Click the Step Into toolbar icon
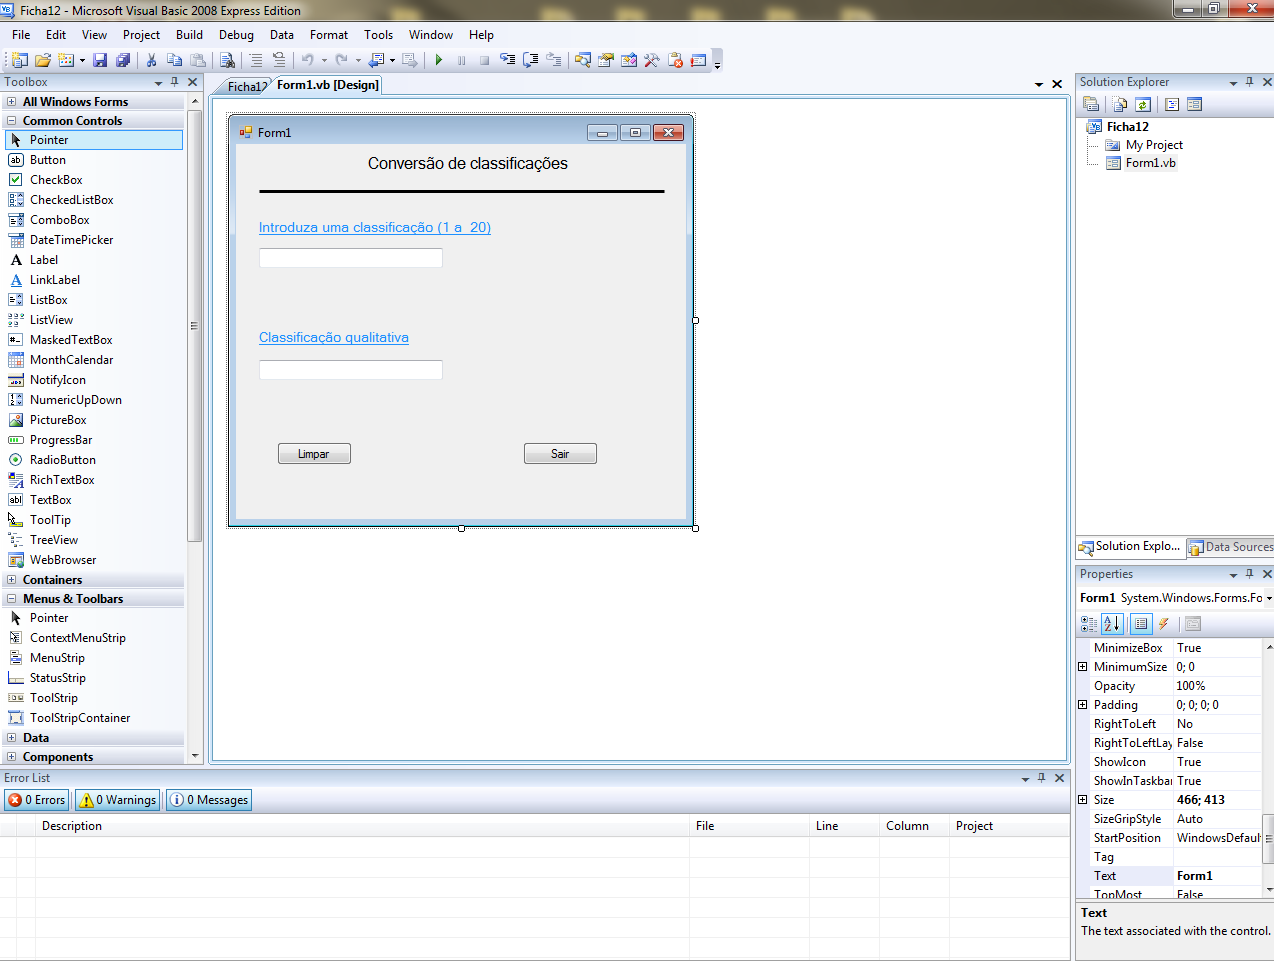1274x961 pixels. click(x=508, y=60)
